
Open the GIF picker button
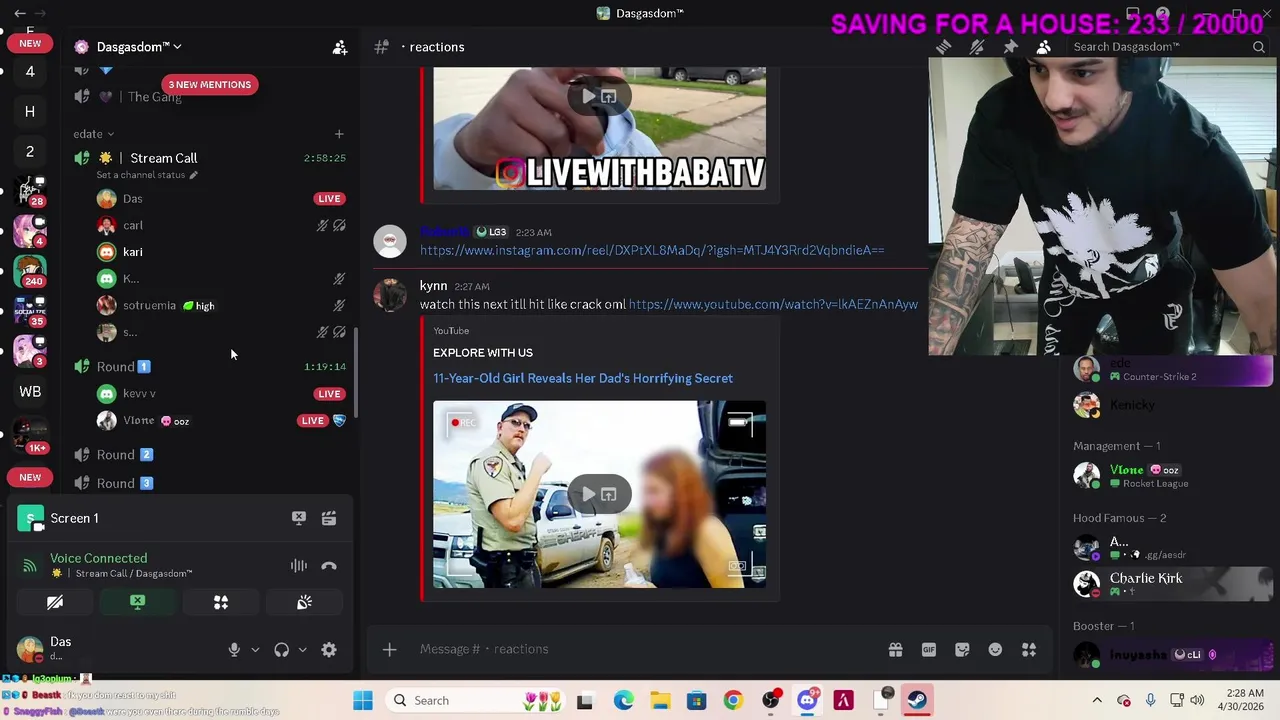pyautogui.click(x=929, y=650)
